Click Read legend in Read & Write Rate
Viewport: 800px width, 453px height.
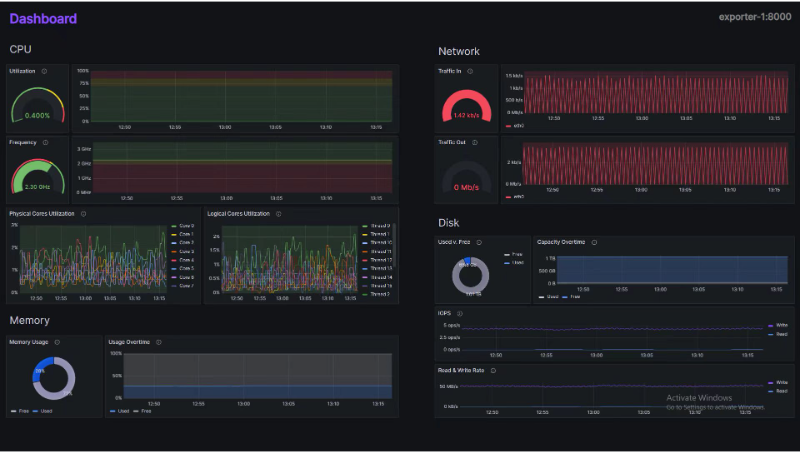[x=778, y=392]
